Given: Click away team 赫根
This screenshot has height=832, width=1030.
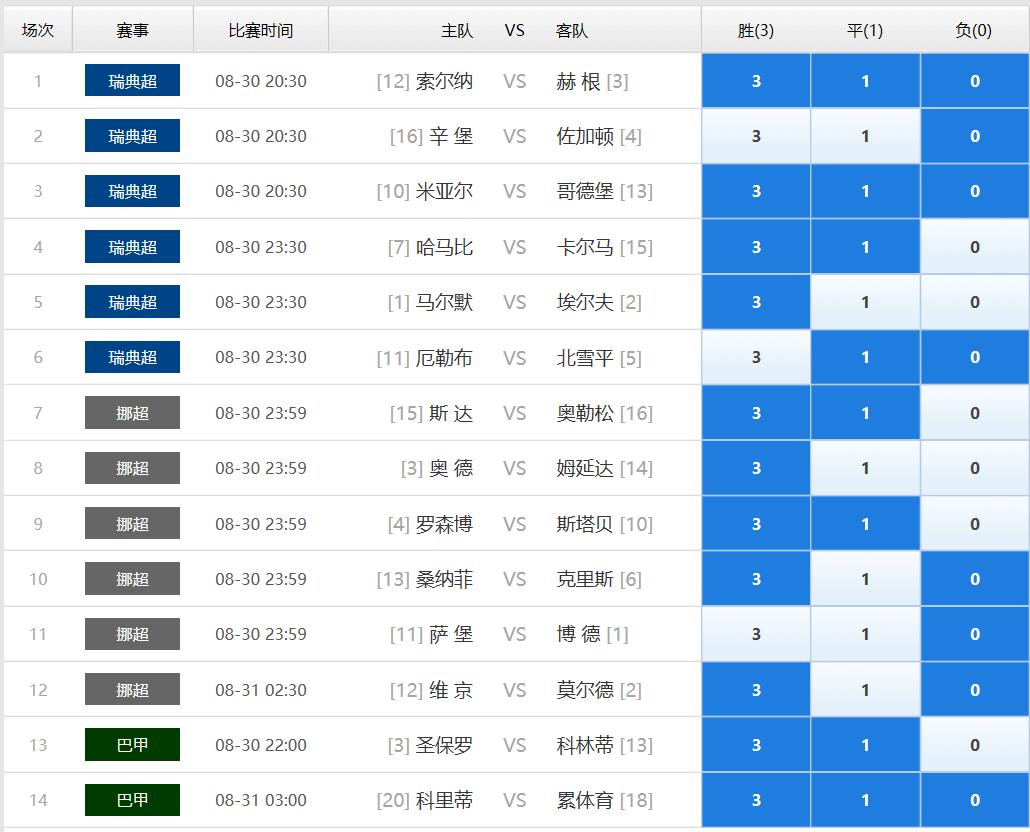Looking at the screenshot, I should (578, 81).
